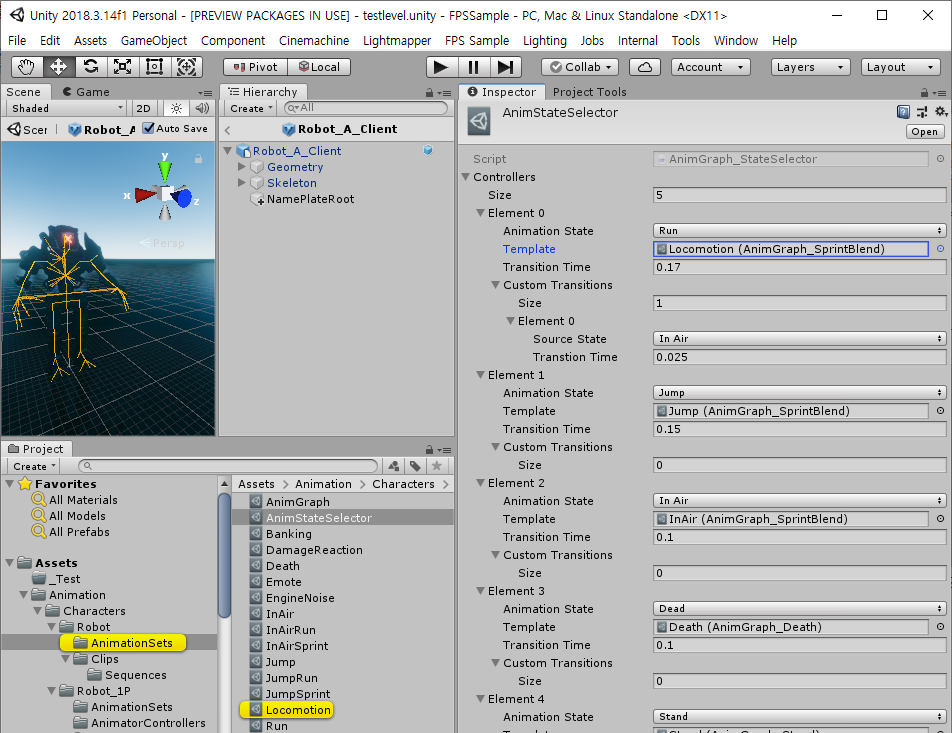Open Hierarchy Create dropdown

pos(251,108)
